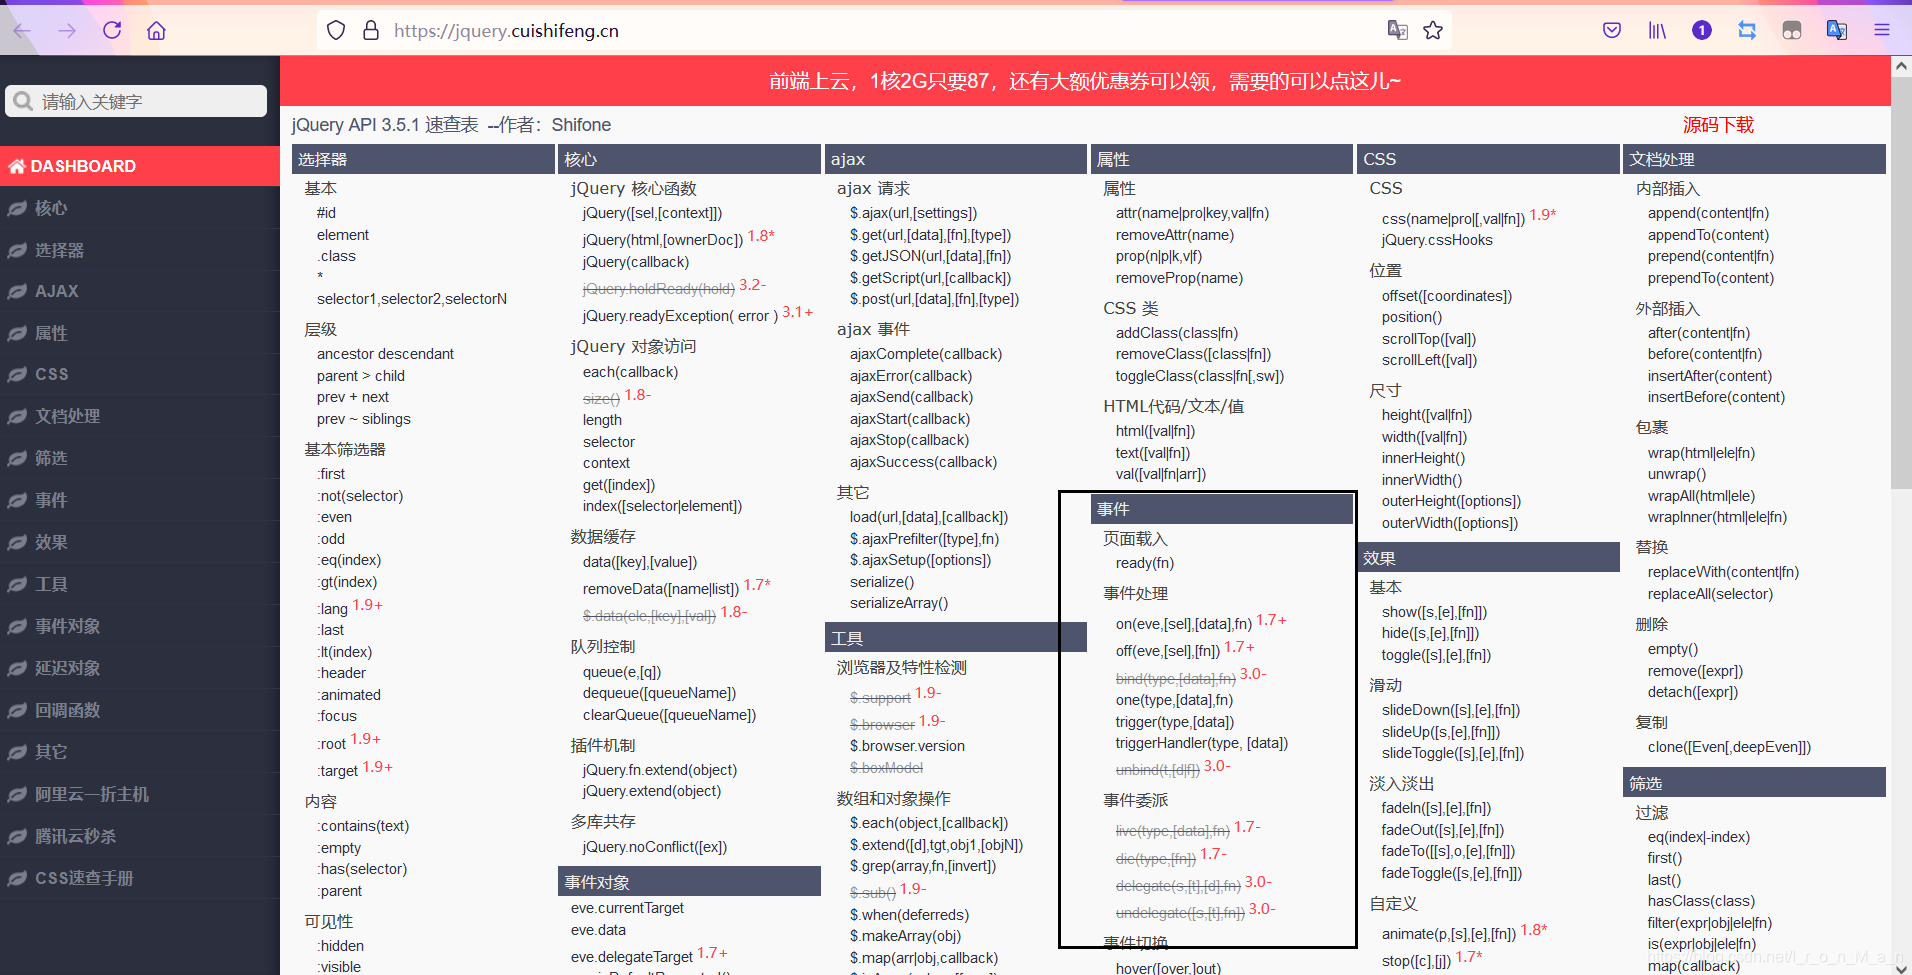Open the DASHBOARD sidebar item
The width and height of the screenshot is (1912, 975).
140,166
